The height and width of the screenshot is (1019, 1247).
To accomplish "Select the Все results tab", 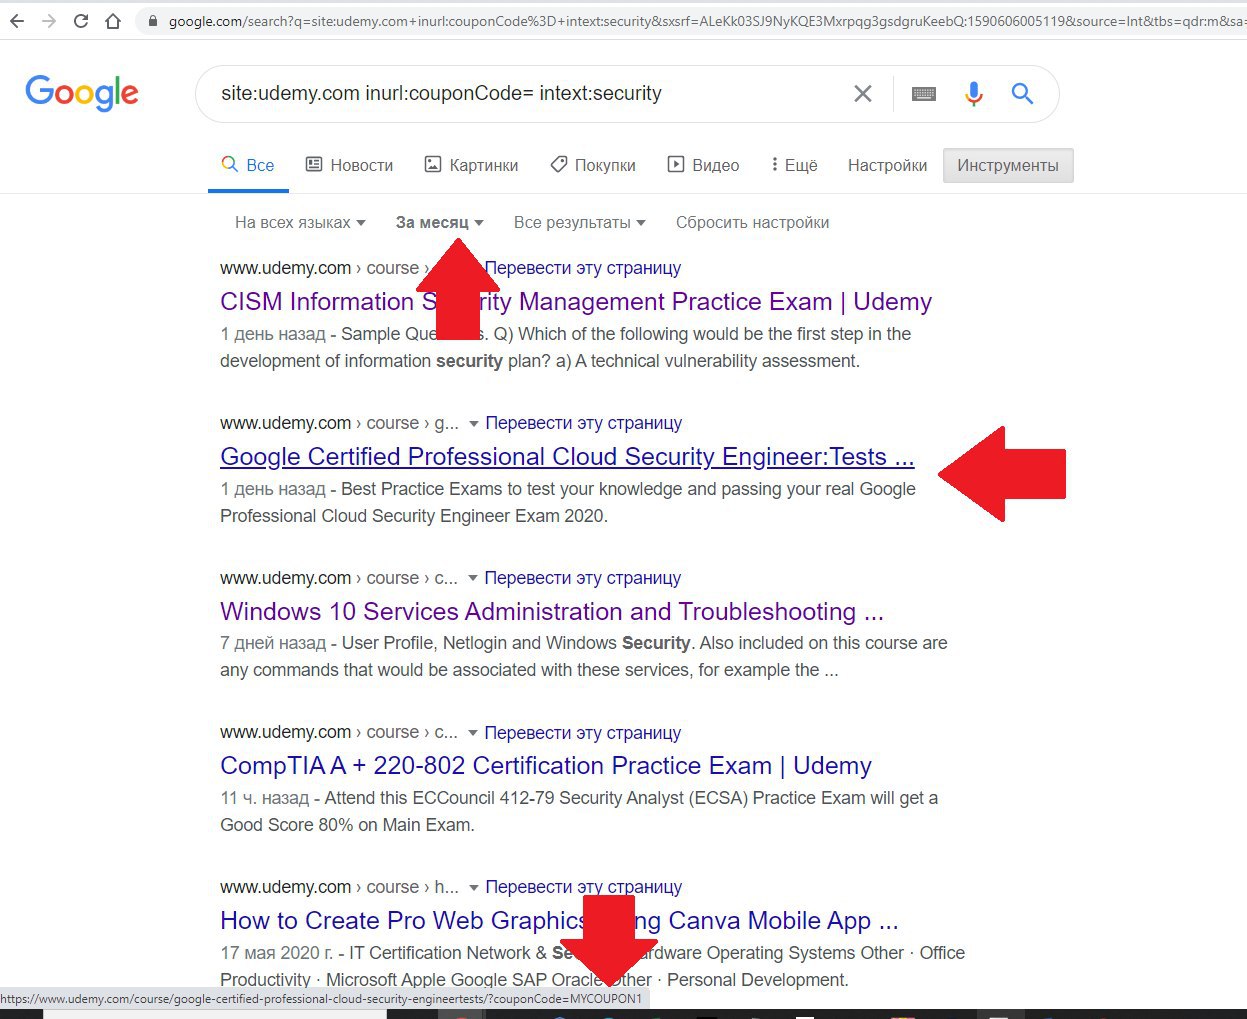I will tap(248, 165).
